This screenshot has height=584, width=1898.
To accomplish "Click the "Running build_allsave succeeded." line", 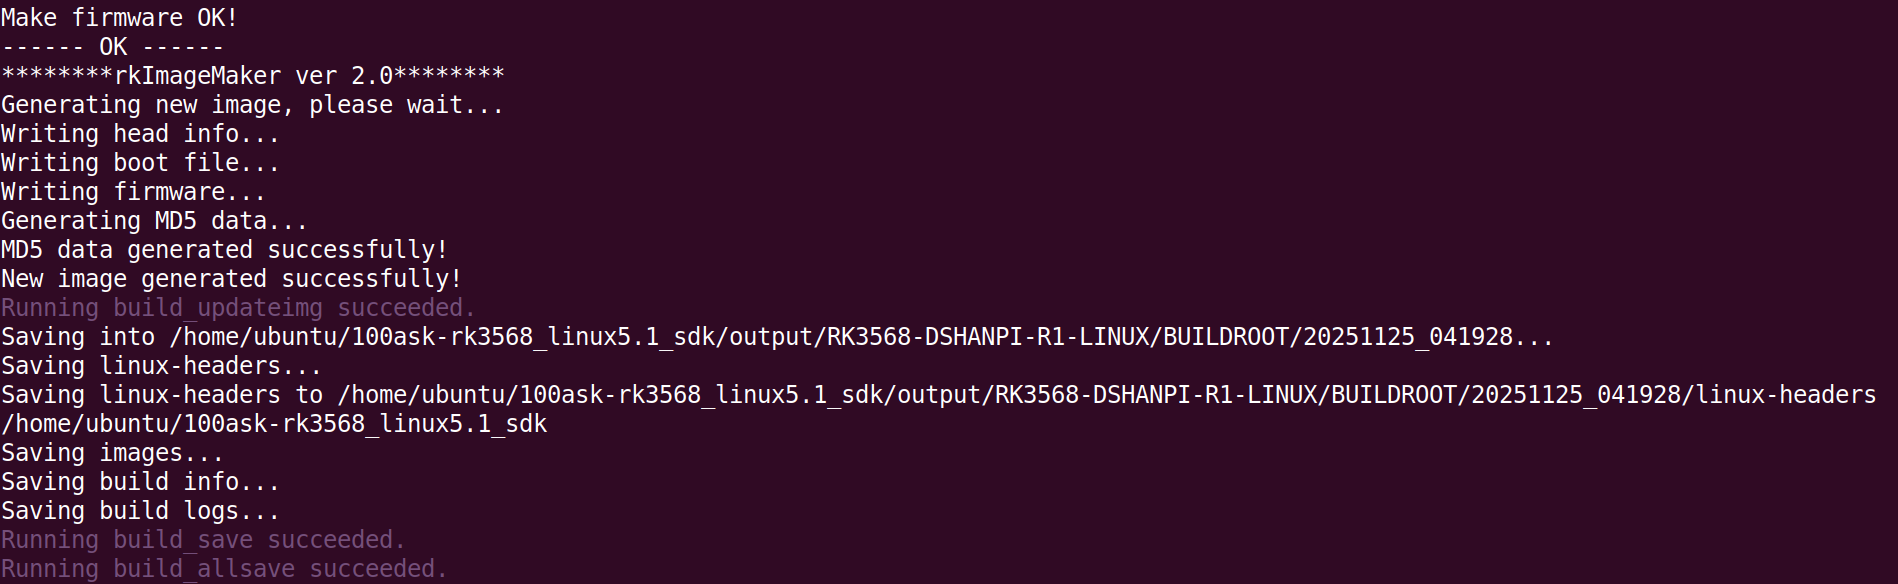I will [x=224, y=569].
